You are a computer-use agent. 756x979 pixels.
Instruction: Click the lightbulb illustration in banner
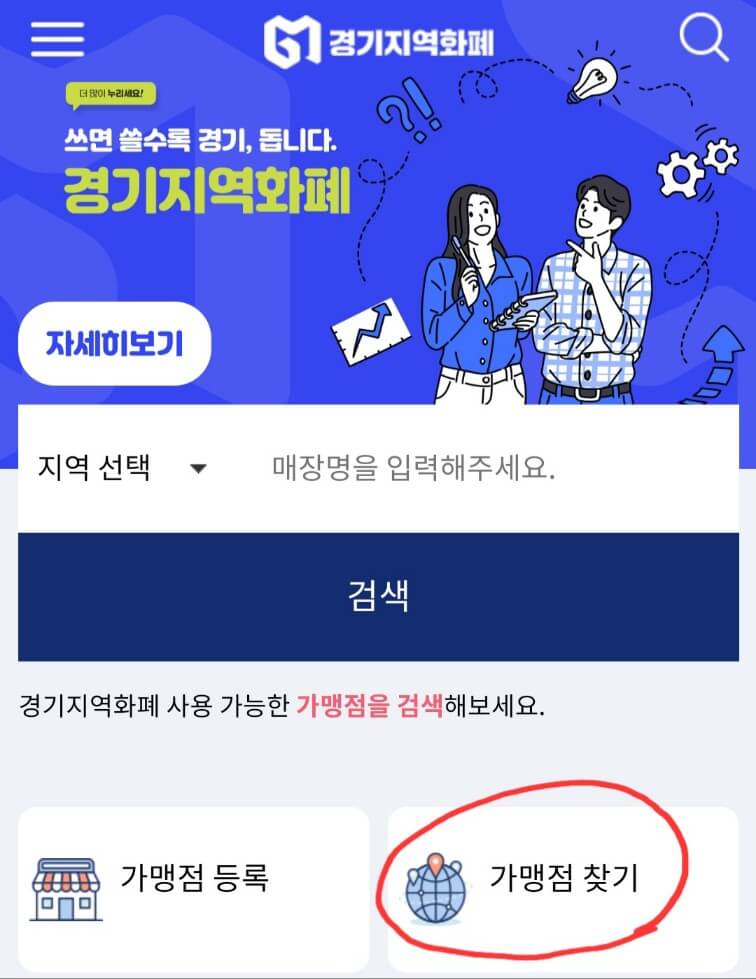tap(594, 80)
